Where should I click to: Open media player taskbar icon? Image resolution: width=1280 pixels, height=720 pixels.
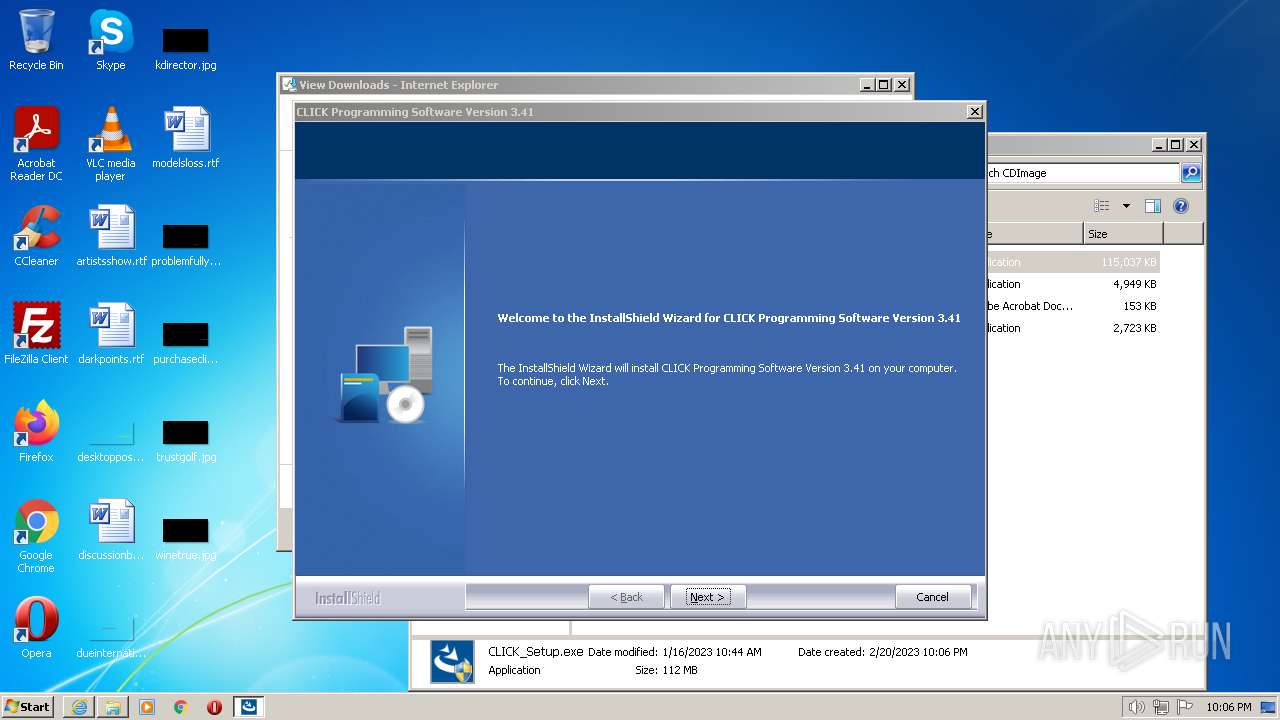(147, 707)
